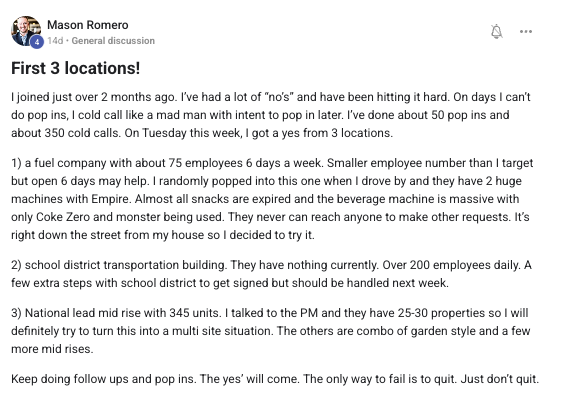Open the three-dot post options menu

click(x=526, y=32)
